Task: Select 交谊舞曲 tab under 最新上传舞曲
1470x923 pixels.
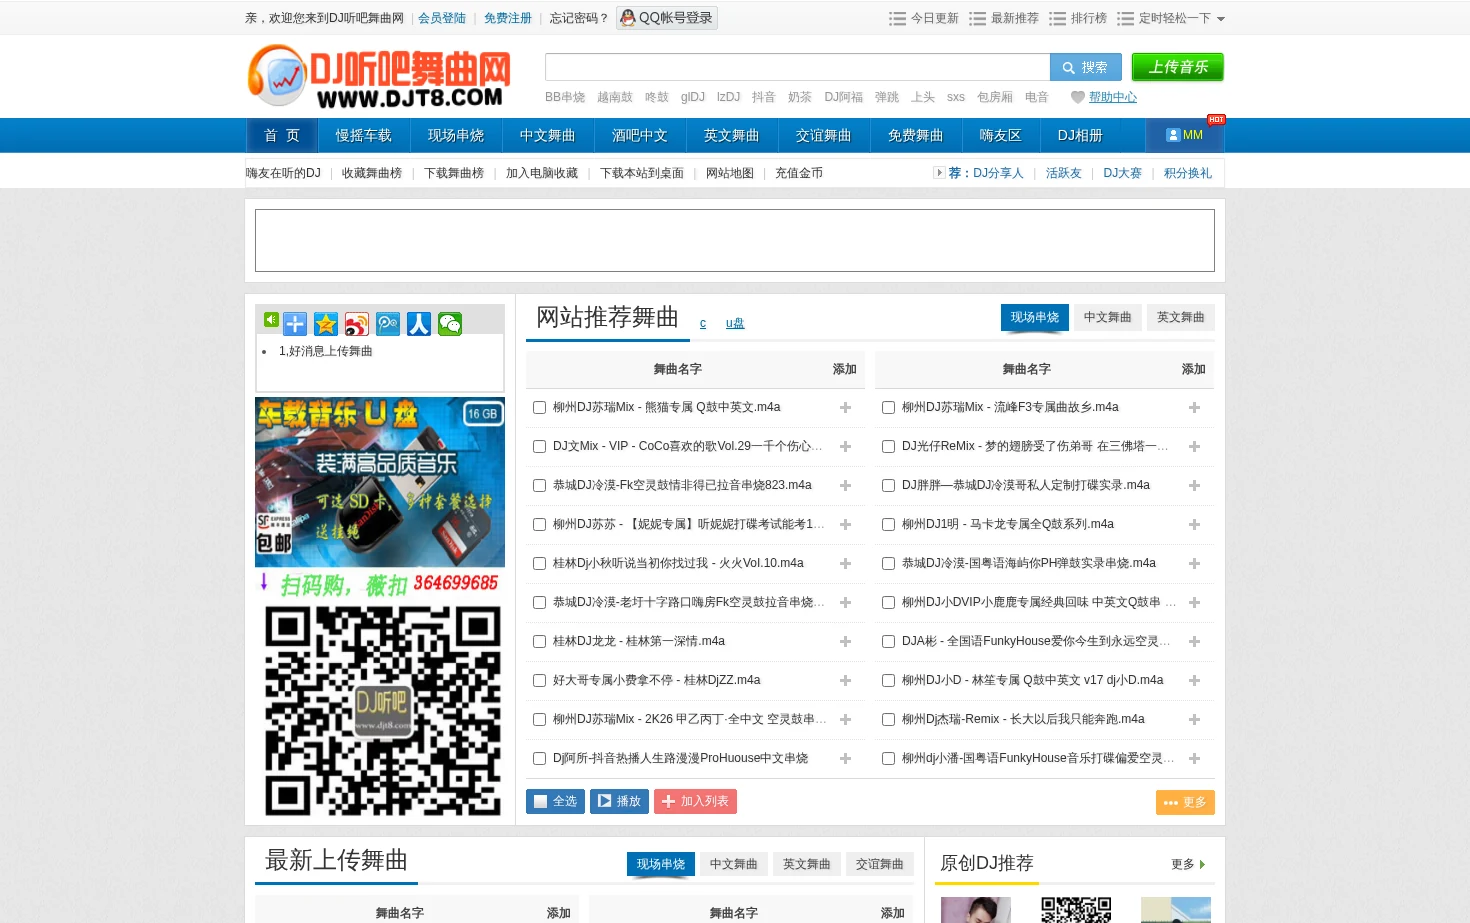Action: [x=880, y=864]
